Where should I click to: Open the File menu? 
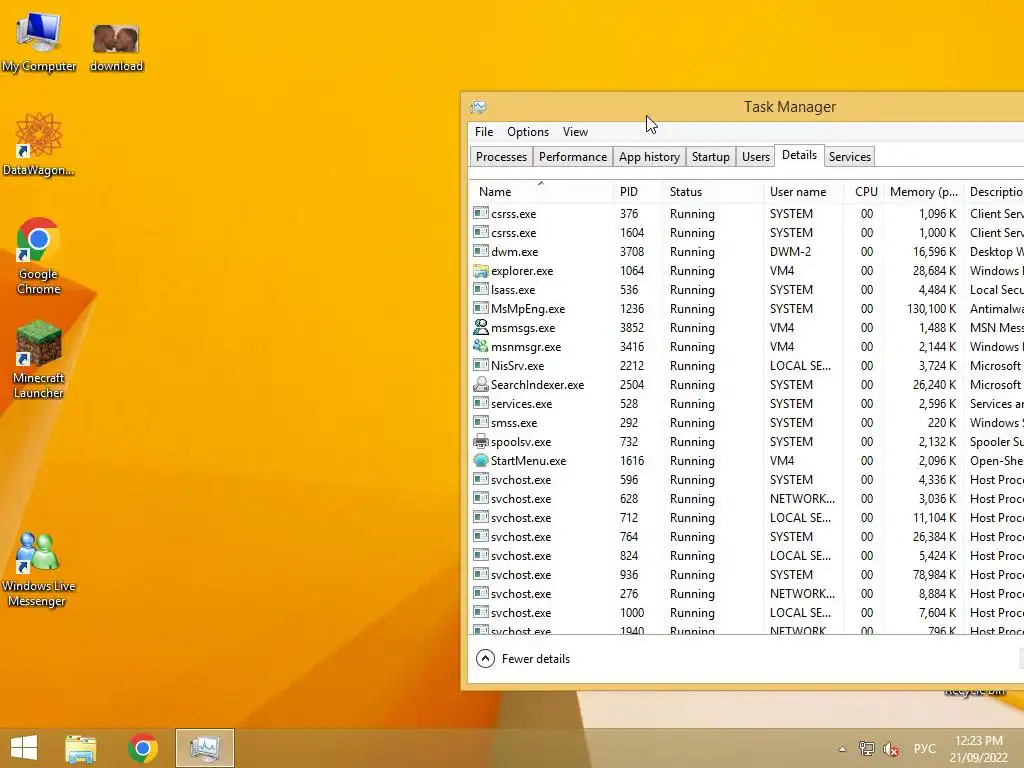tap(484, 132)
